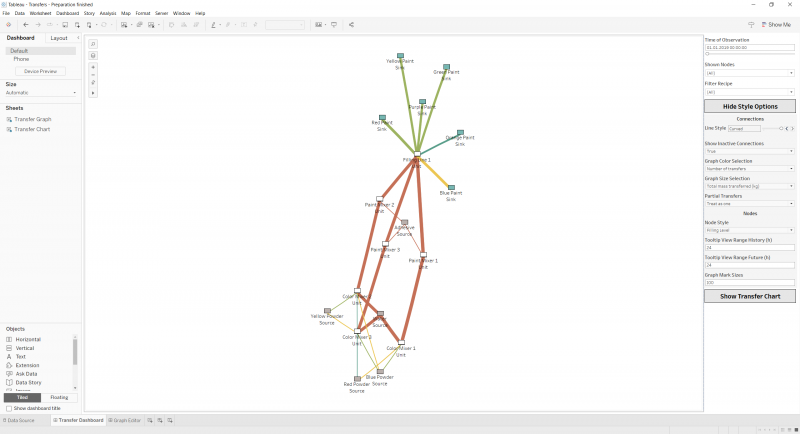Open the Graph Color Selection dropdown

coord(749,169)
